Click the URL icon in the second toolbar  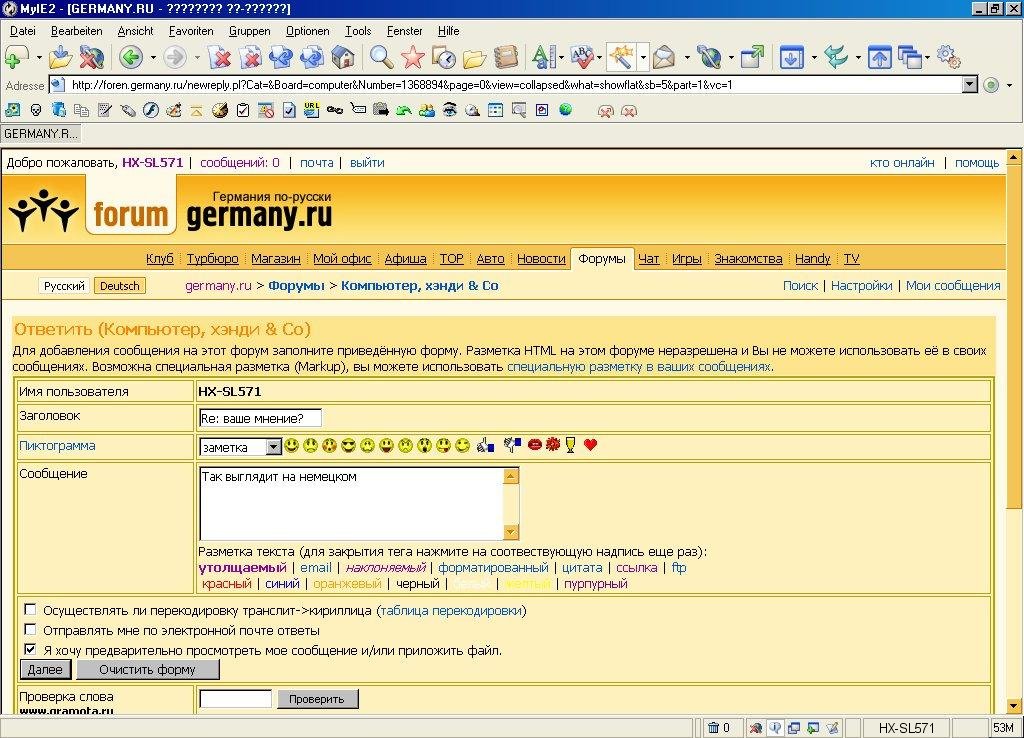[x=312, y=110]
